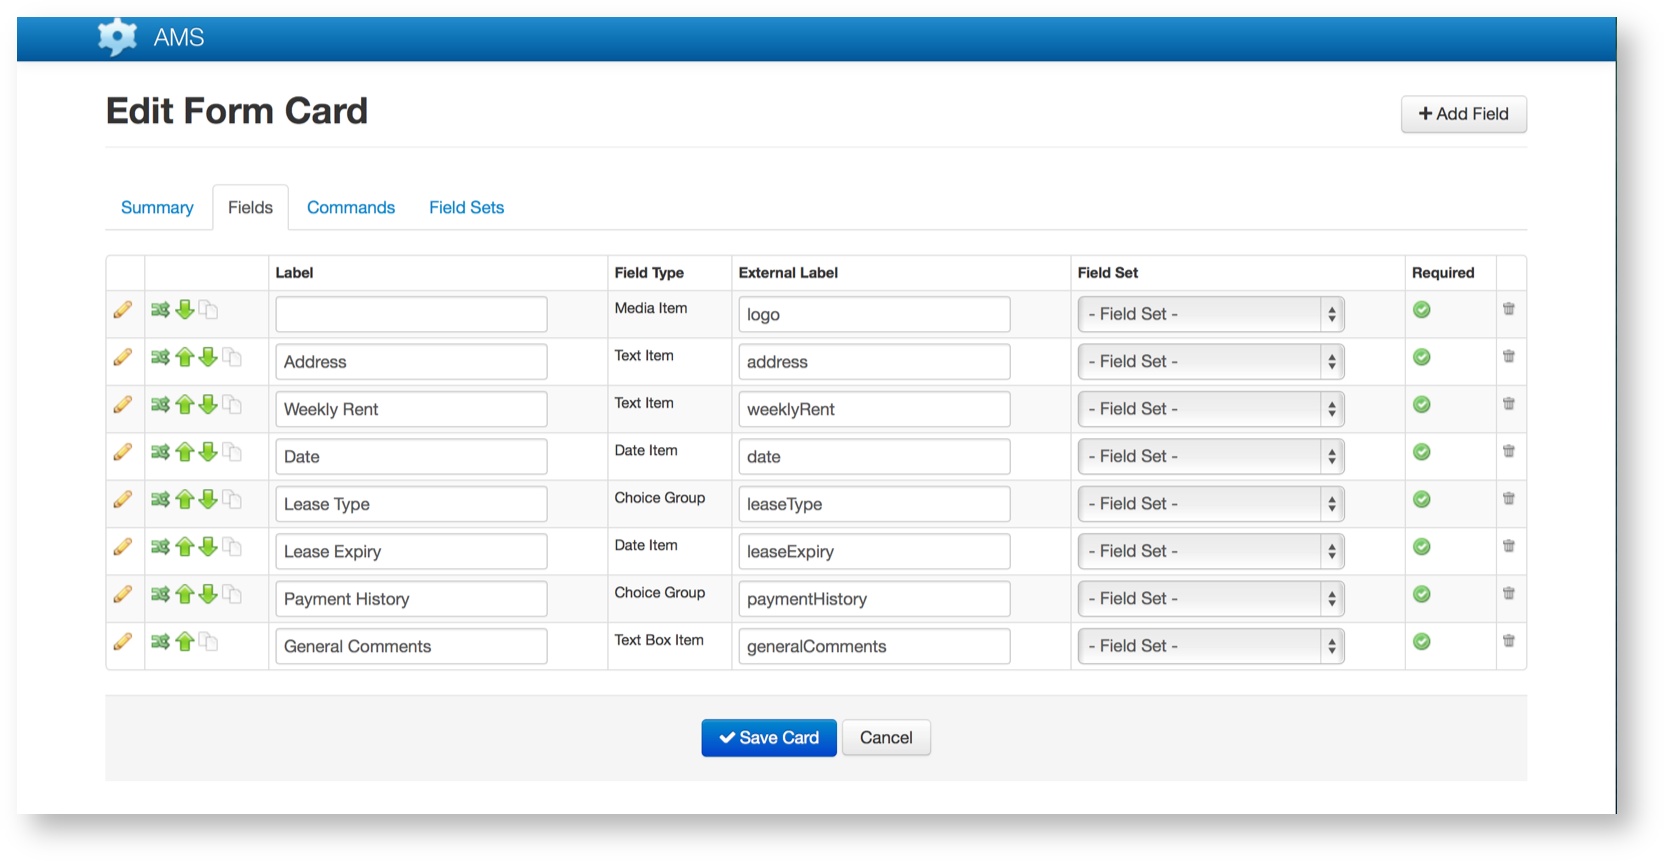The image size is (1665, 862).
Task: Delete the Lease Type field with trash icon
Action: click(1508, 499)
